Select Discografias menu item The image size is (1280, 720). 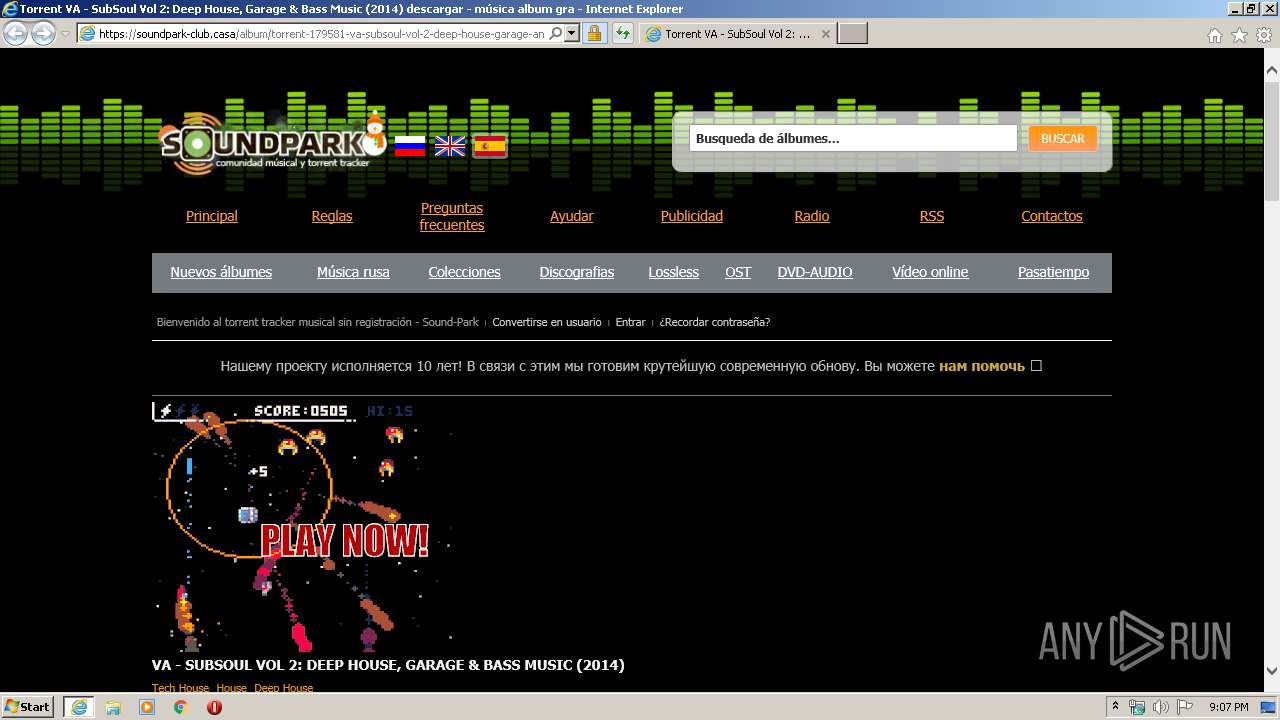tap(577, 272)
